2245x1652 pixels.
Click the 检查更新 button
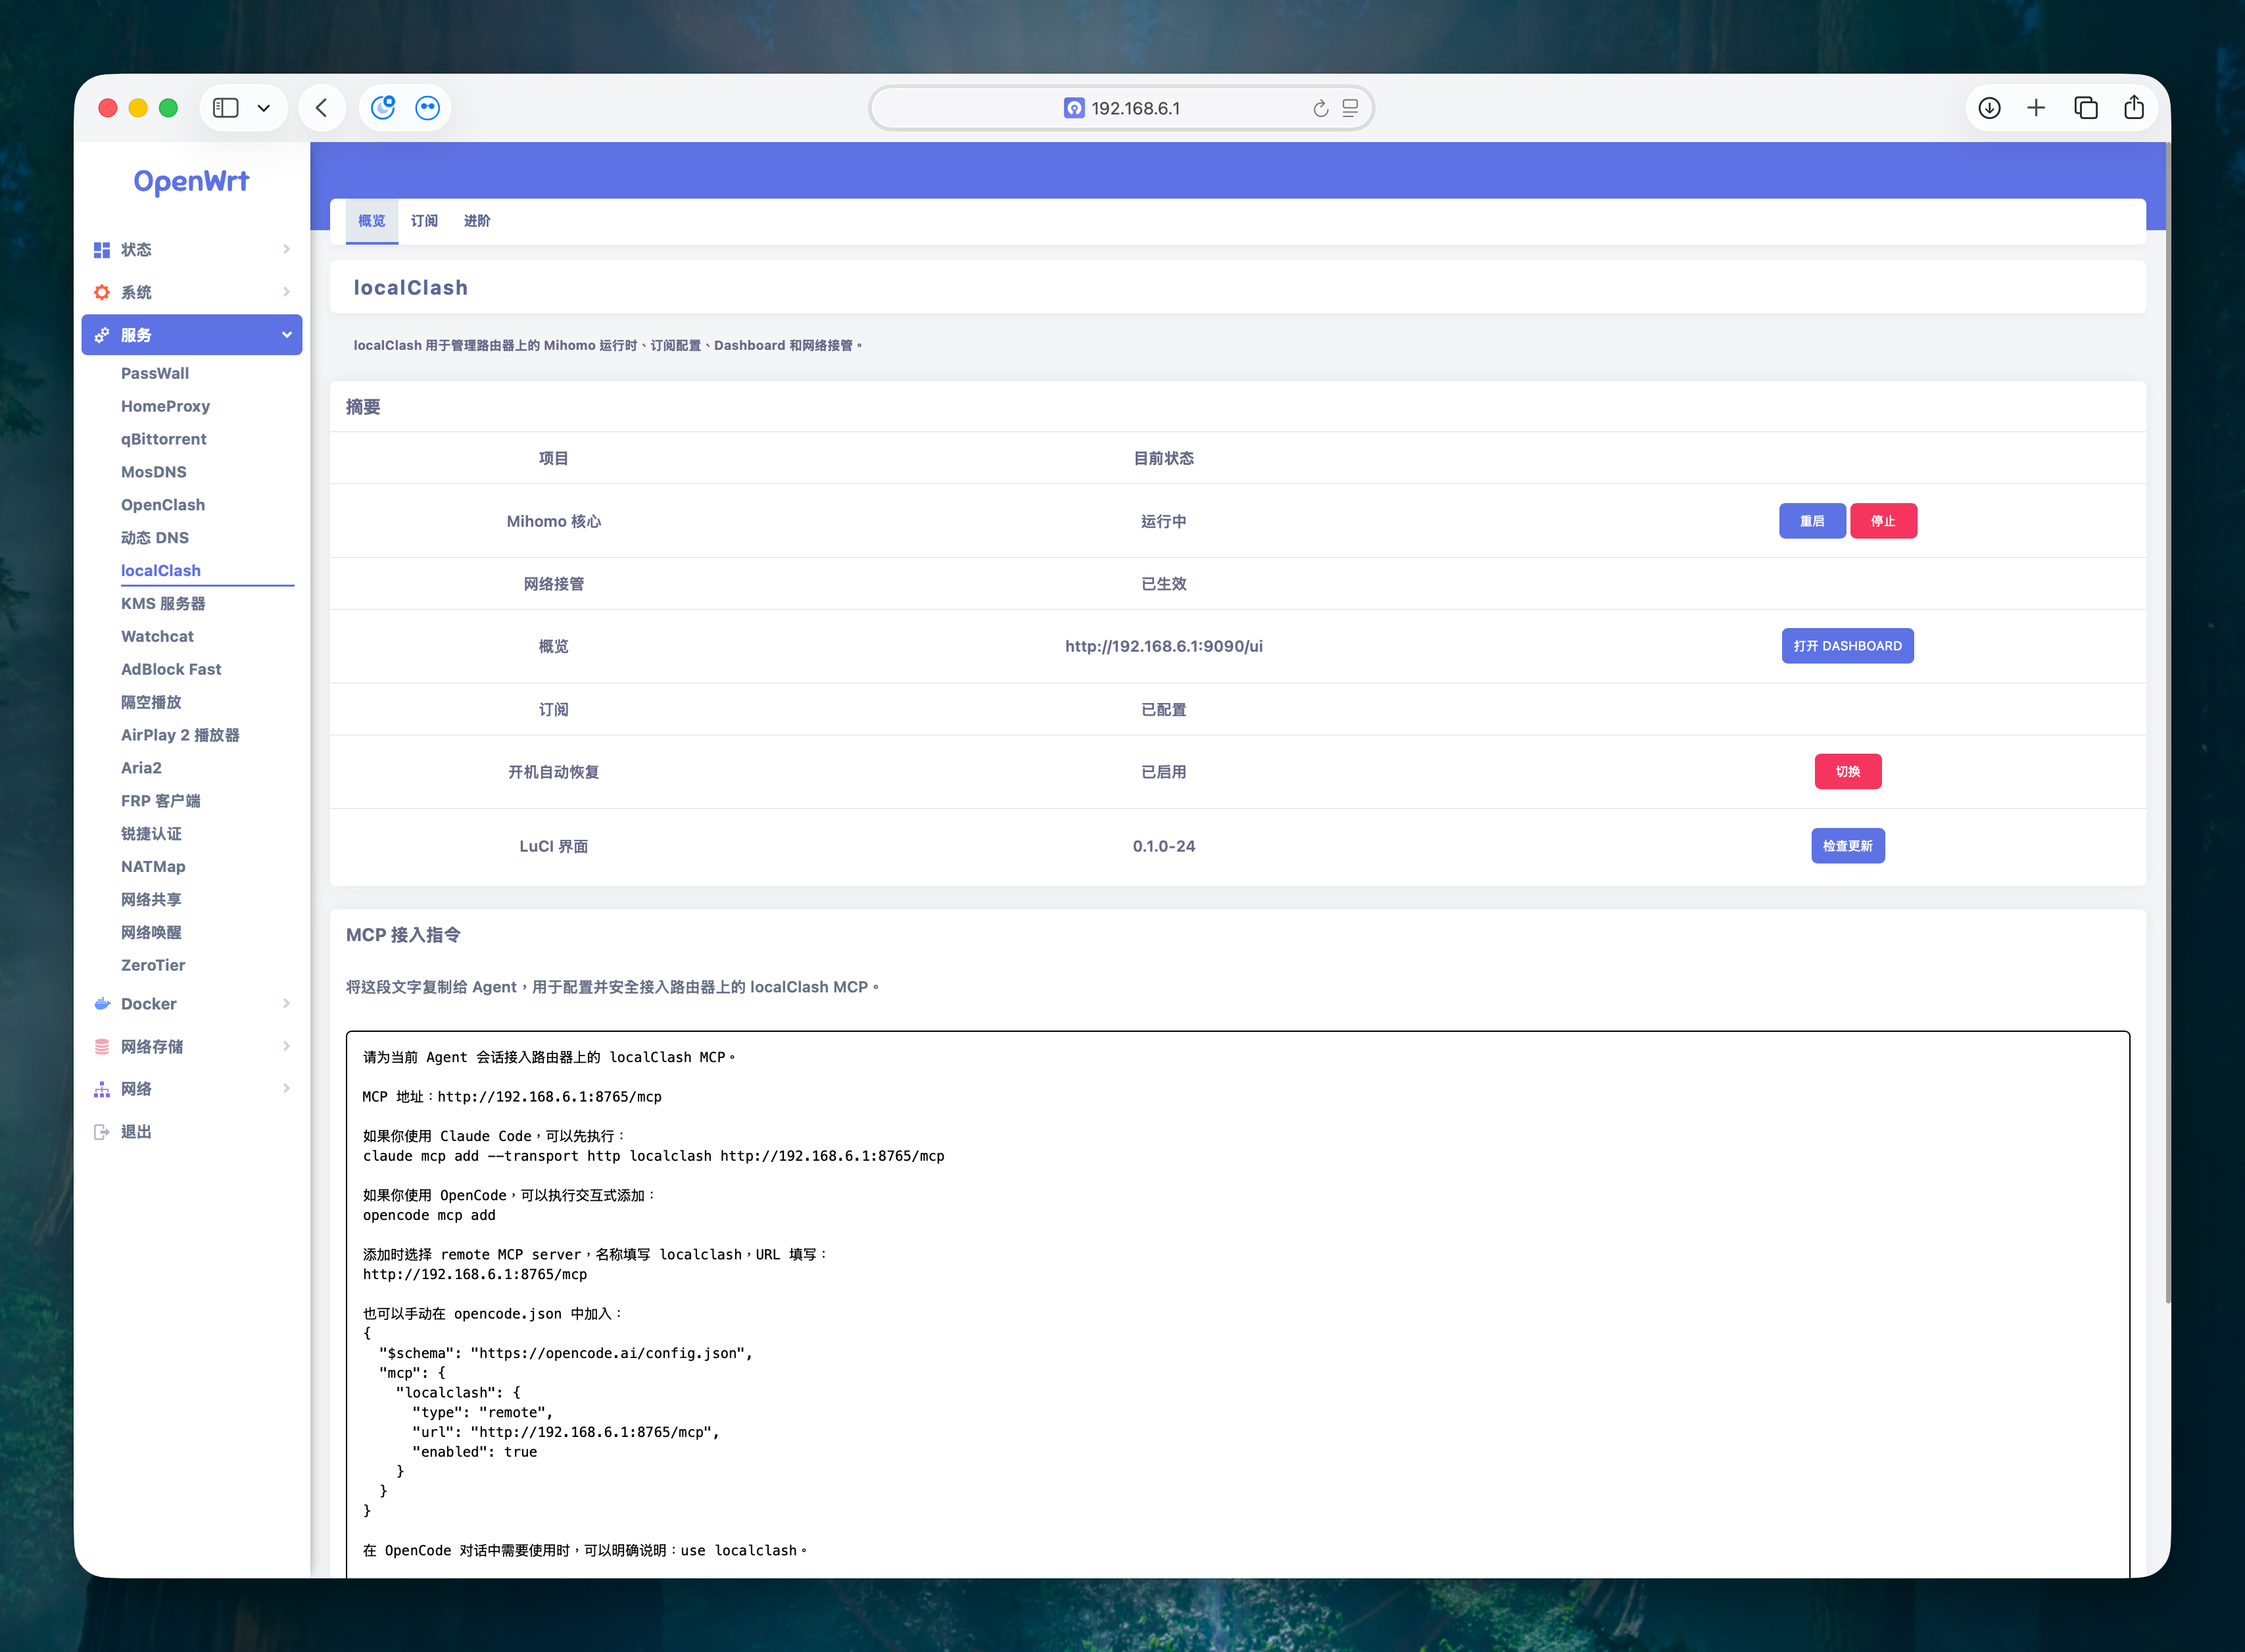[1848, 846]
